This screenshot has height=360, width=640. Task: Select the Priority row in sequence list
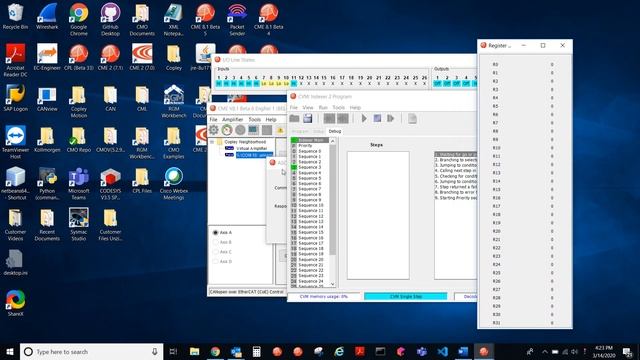(x=310, y=145)
